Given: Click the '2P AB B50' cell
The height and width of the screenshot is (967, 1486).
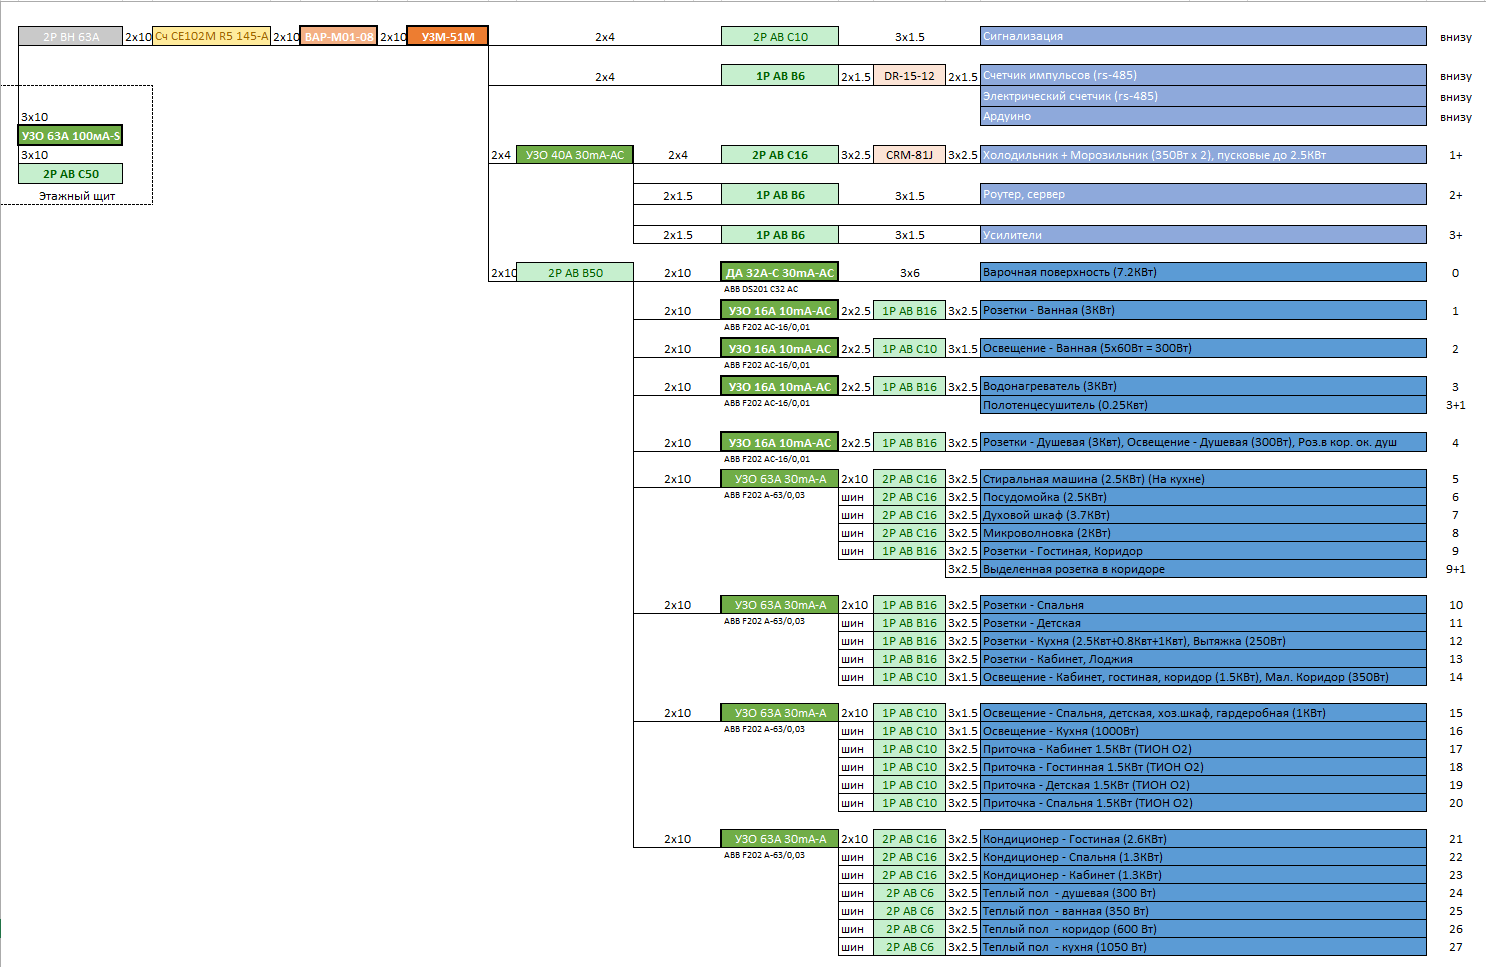Looking at the screenshot, I should 575,272.
